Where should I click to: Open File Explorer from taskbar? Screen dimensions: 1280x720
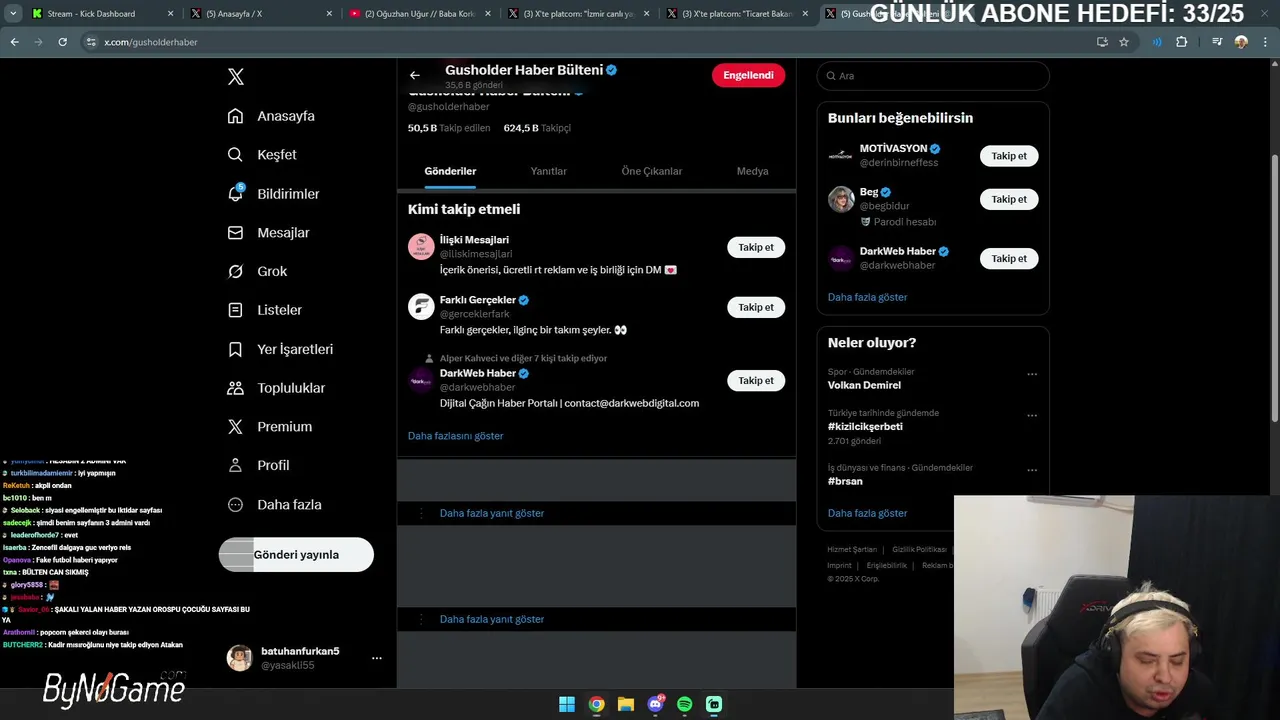pos(626,704)
